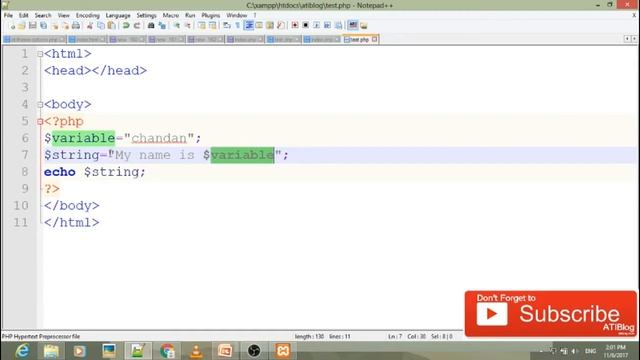This screenshot has height=360, width=640.
Task: Close document using menu bar X
Action: (x=634, y=16)
